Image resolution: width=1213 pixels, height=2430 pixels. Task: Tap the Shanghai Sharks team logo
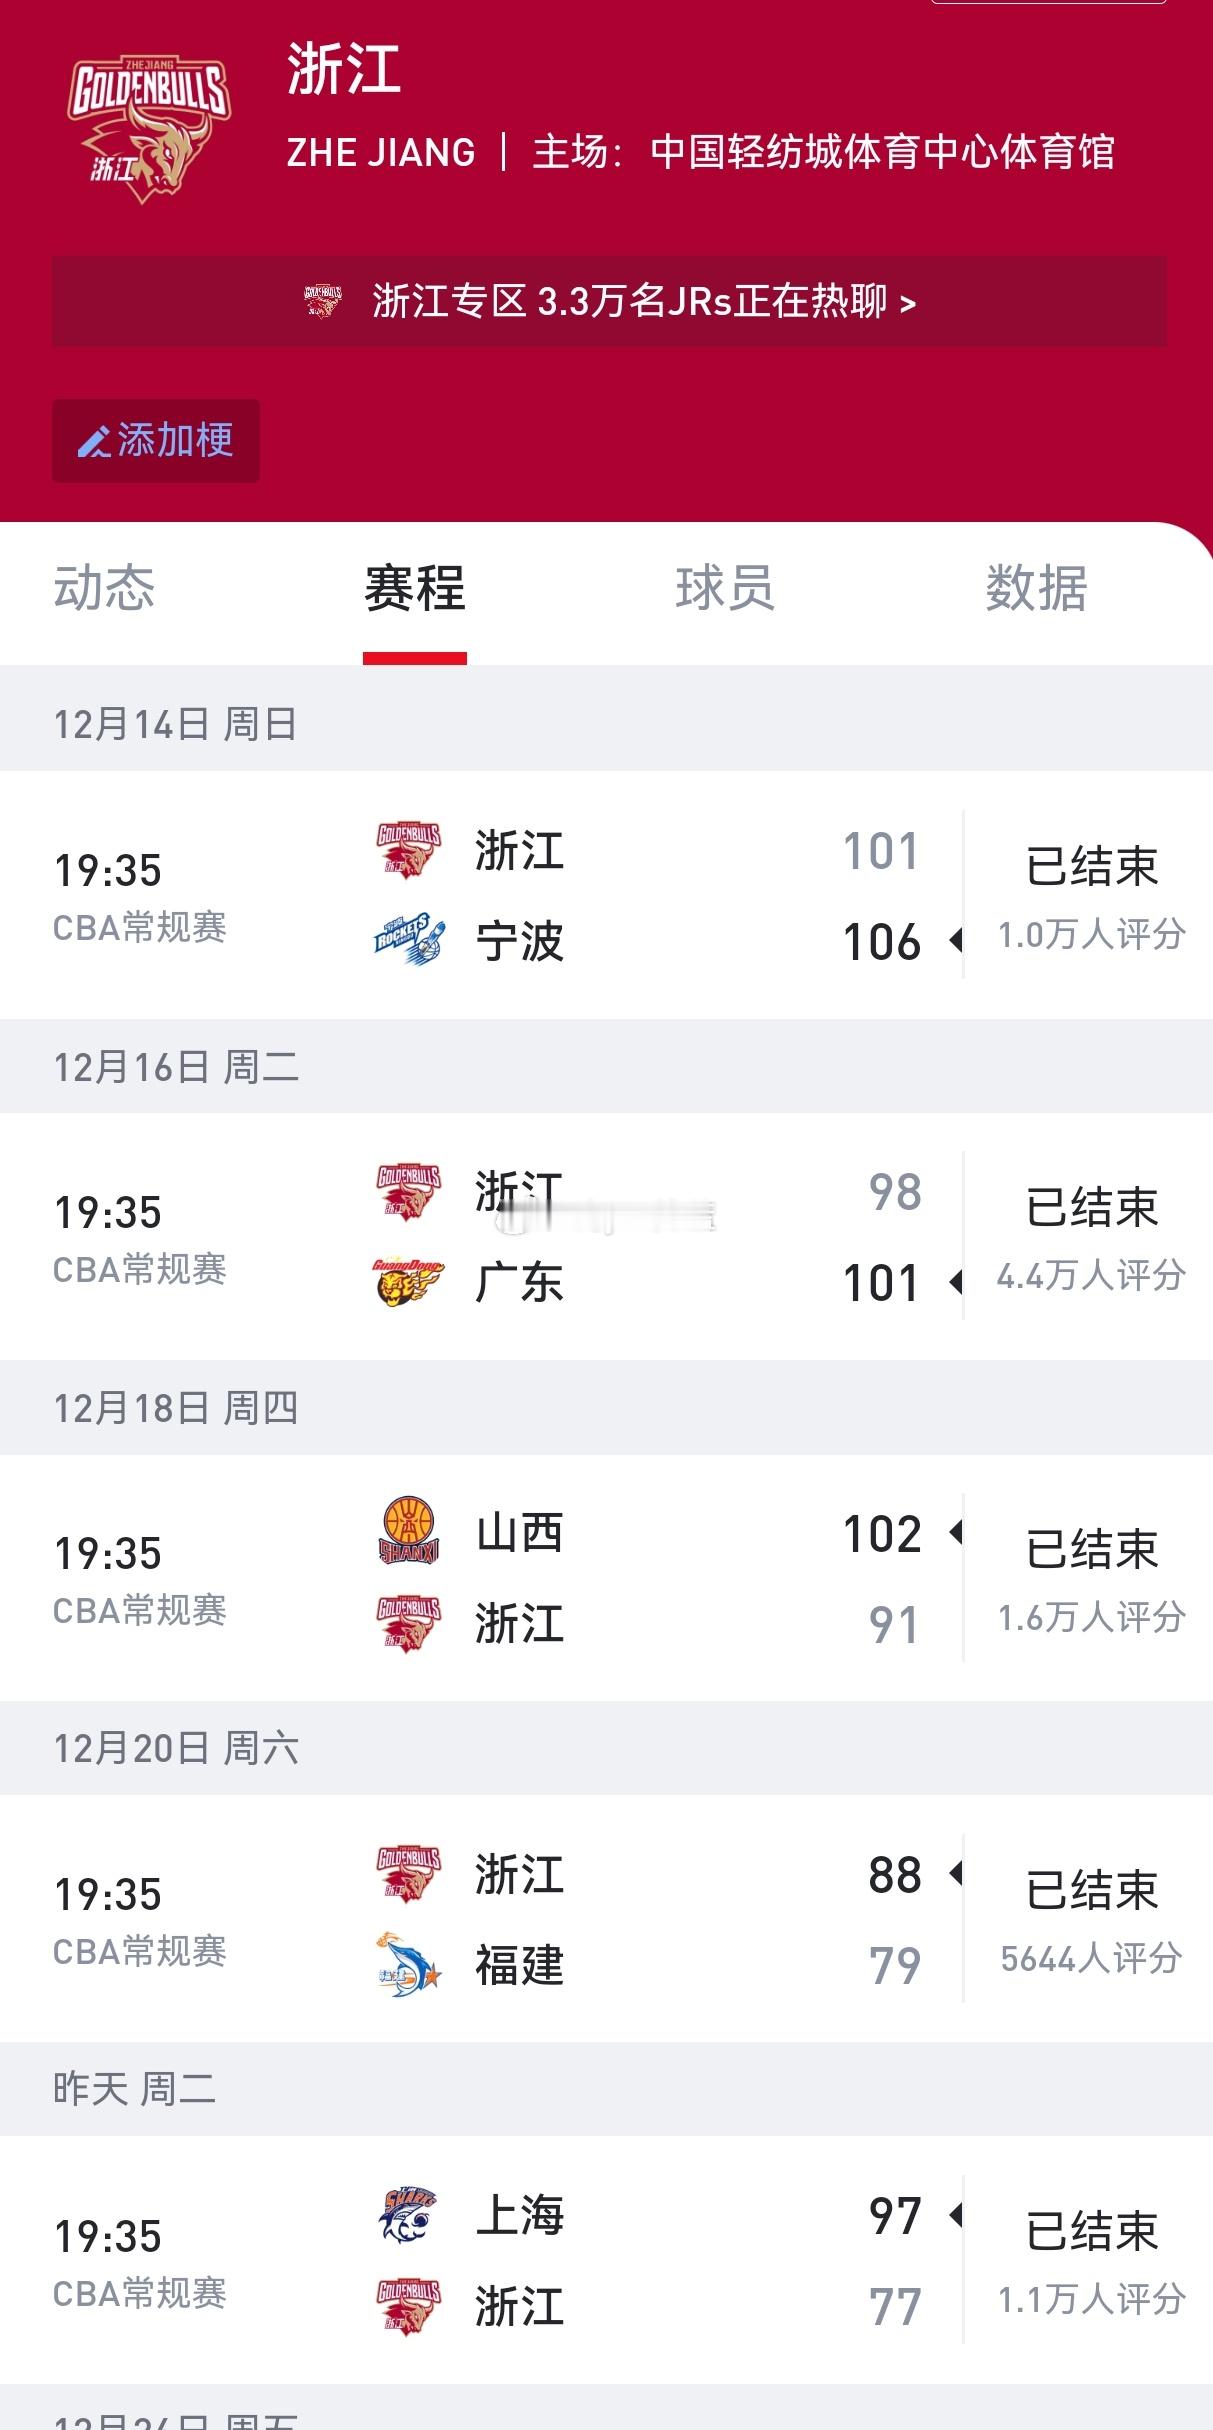(409, 2215)
